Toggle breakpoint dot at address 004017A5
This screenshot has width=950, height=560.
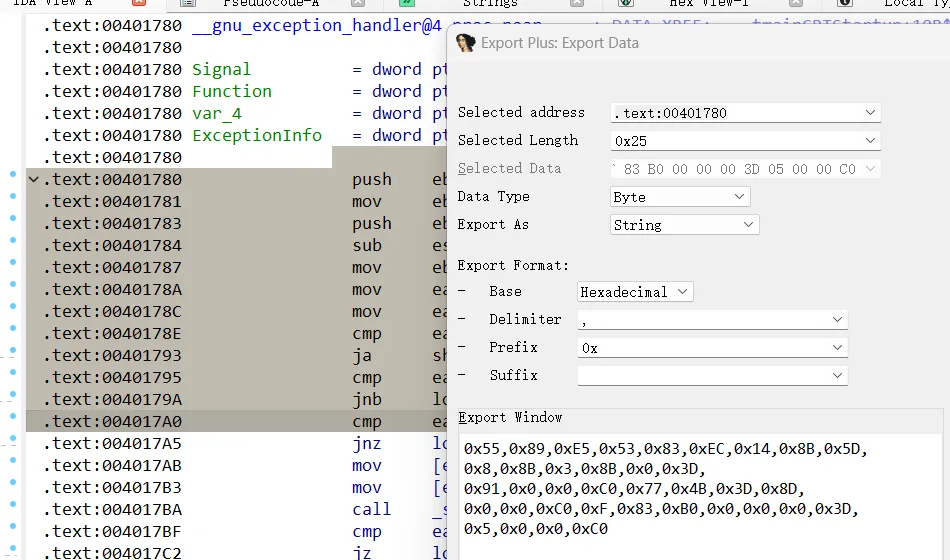[x=13, y=444]
